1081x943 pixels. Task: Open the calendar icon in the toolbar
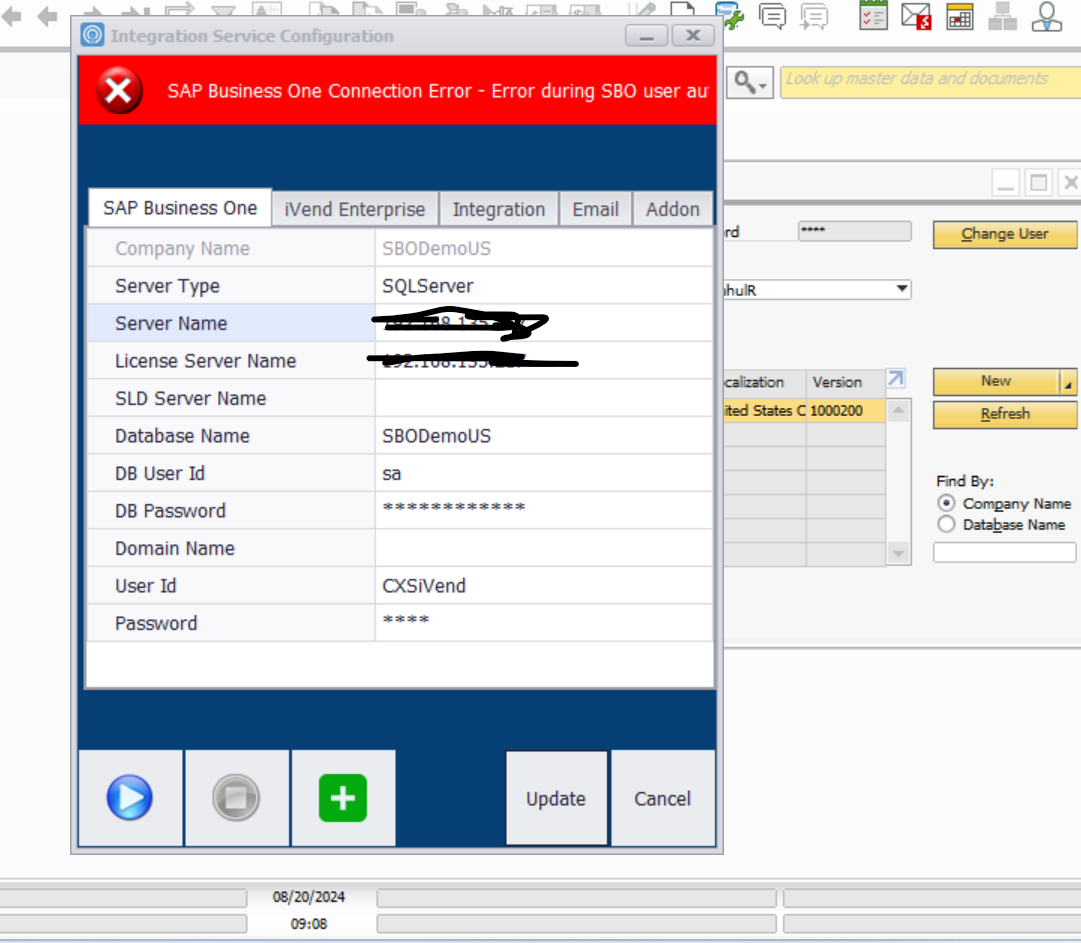(x=959, y=15)
